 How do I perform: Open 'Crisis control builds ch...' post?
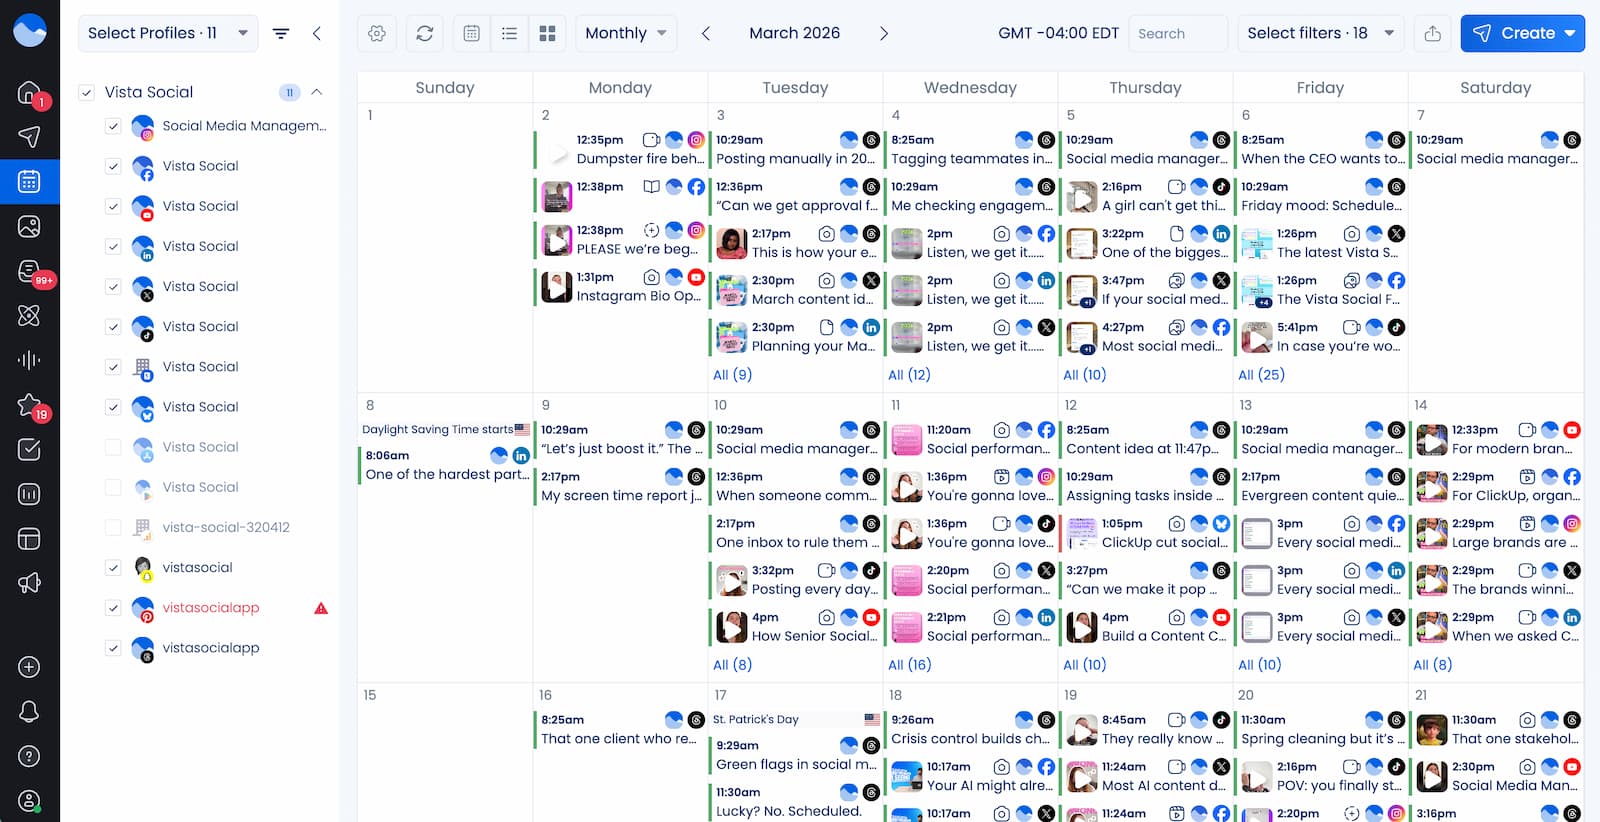tap(970, 729)
